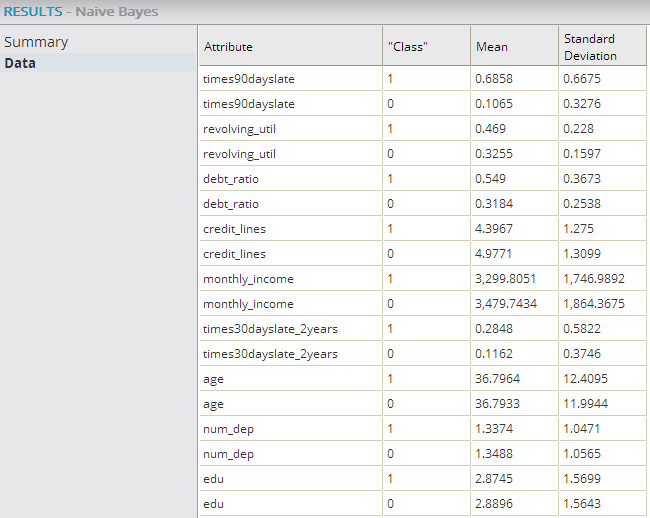Image resolution: width=650 pixels, height=518 pixels.
Task: Select the Data section in sidebar
Action: pos(20,63)
